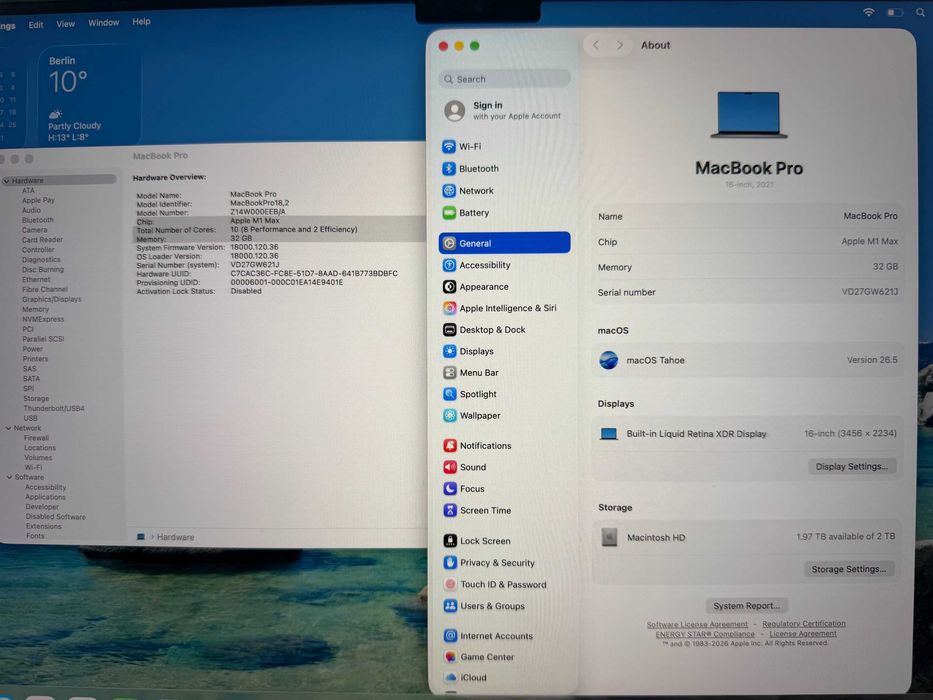The height and width of the screenshot is (700, 933).
Task: Open Regulatory Certification link
Action: pyautogui.click(x=803, y=624)
